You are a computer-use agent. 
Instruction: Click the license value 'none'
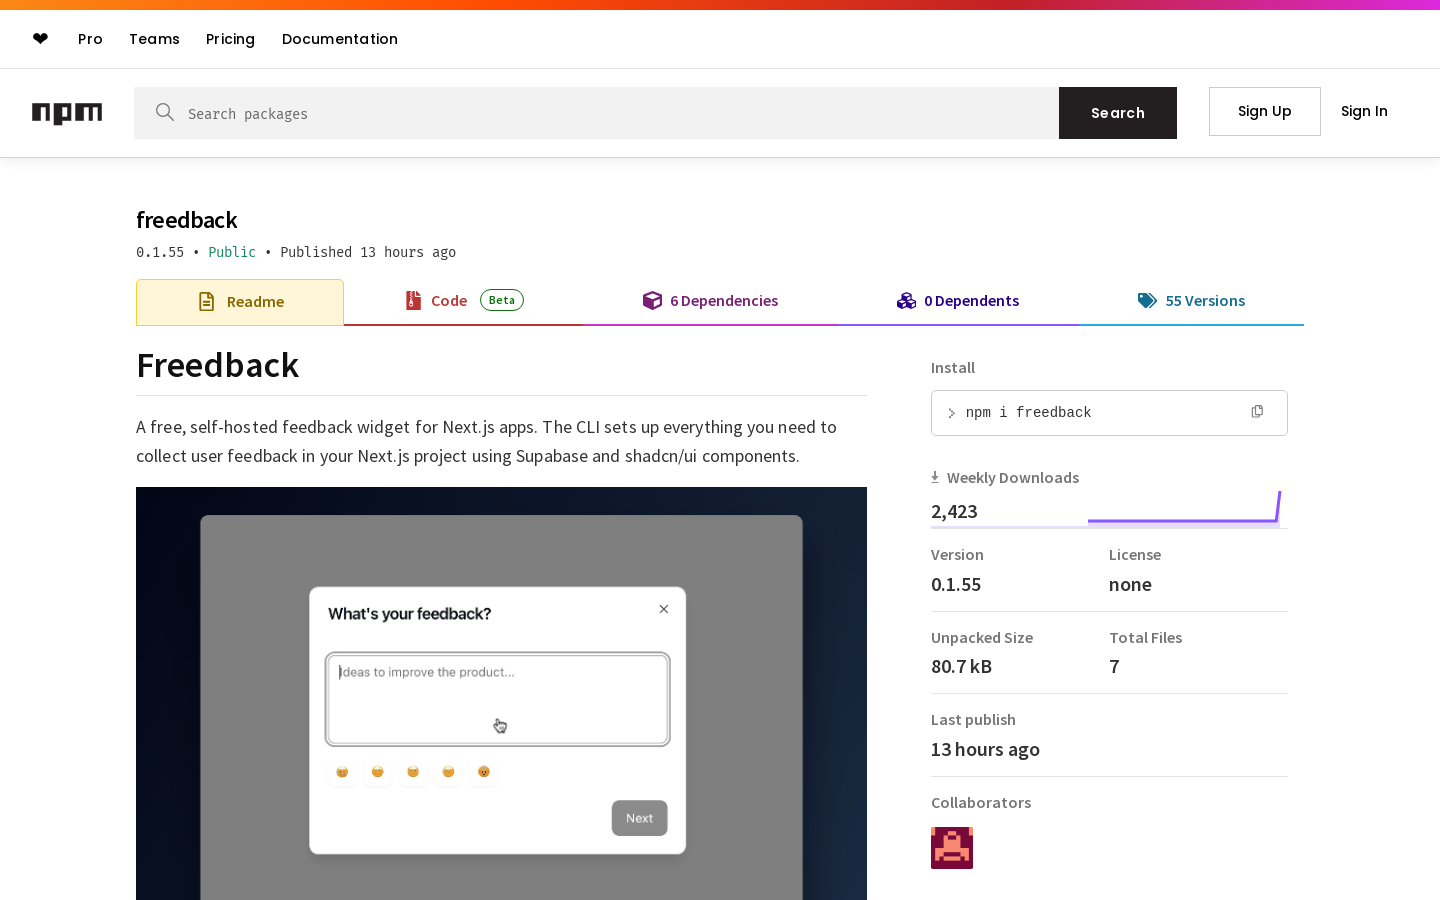[1130, 585]
